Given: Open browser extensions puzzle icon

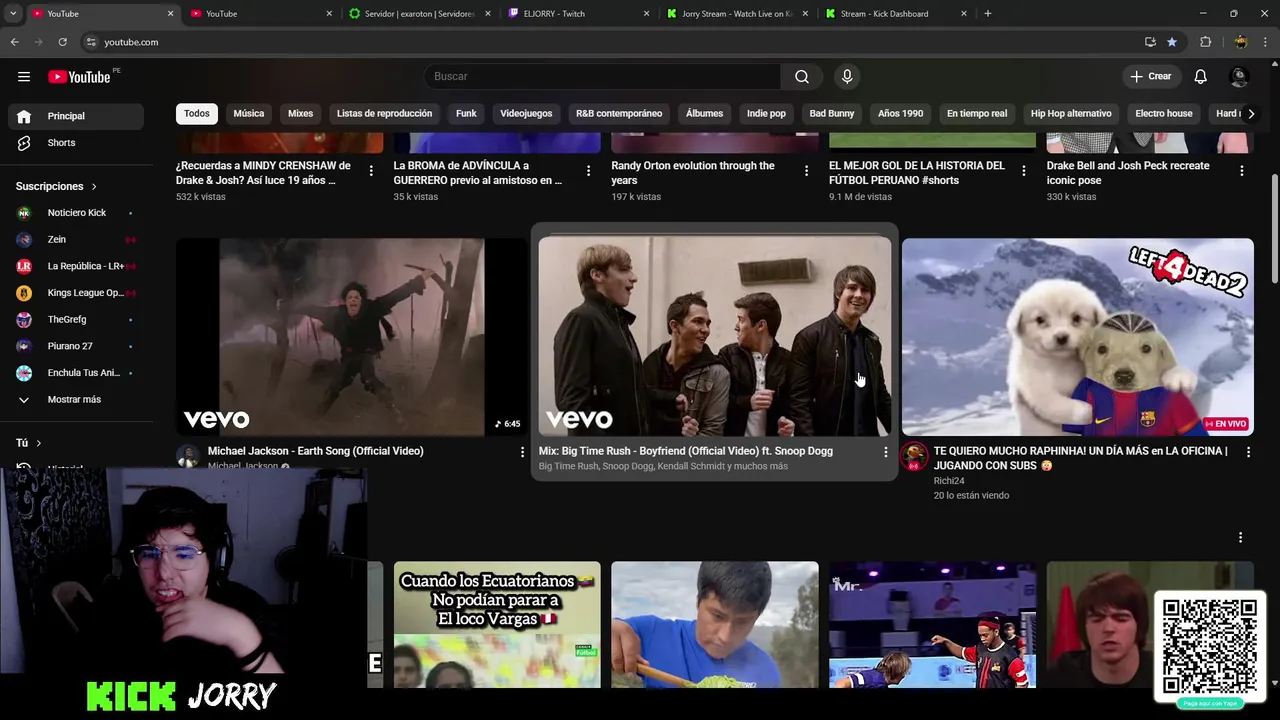Looking at the screenshot, I should tap(1205, 42).
